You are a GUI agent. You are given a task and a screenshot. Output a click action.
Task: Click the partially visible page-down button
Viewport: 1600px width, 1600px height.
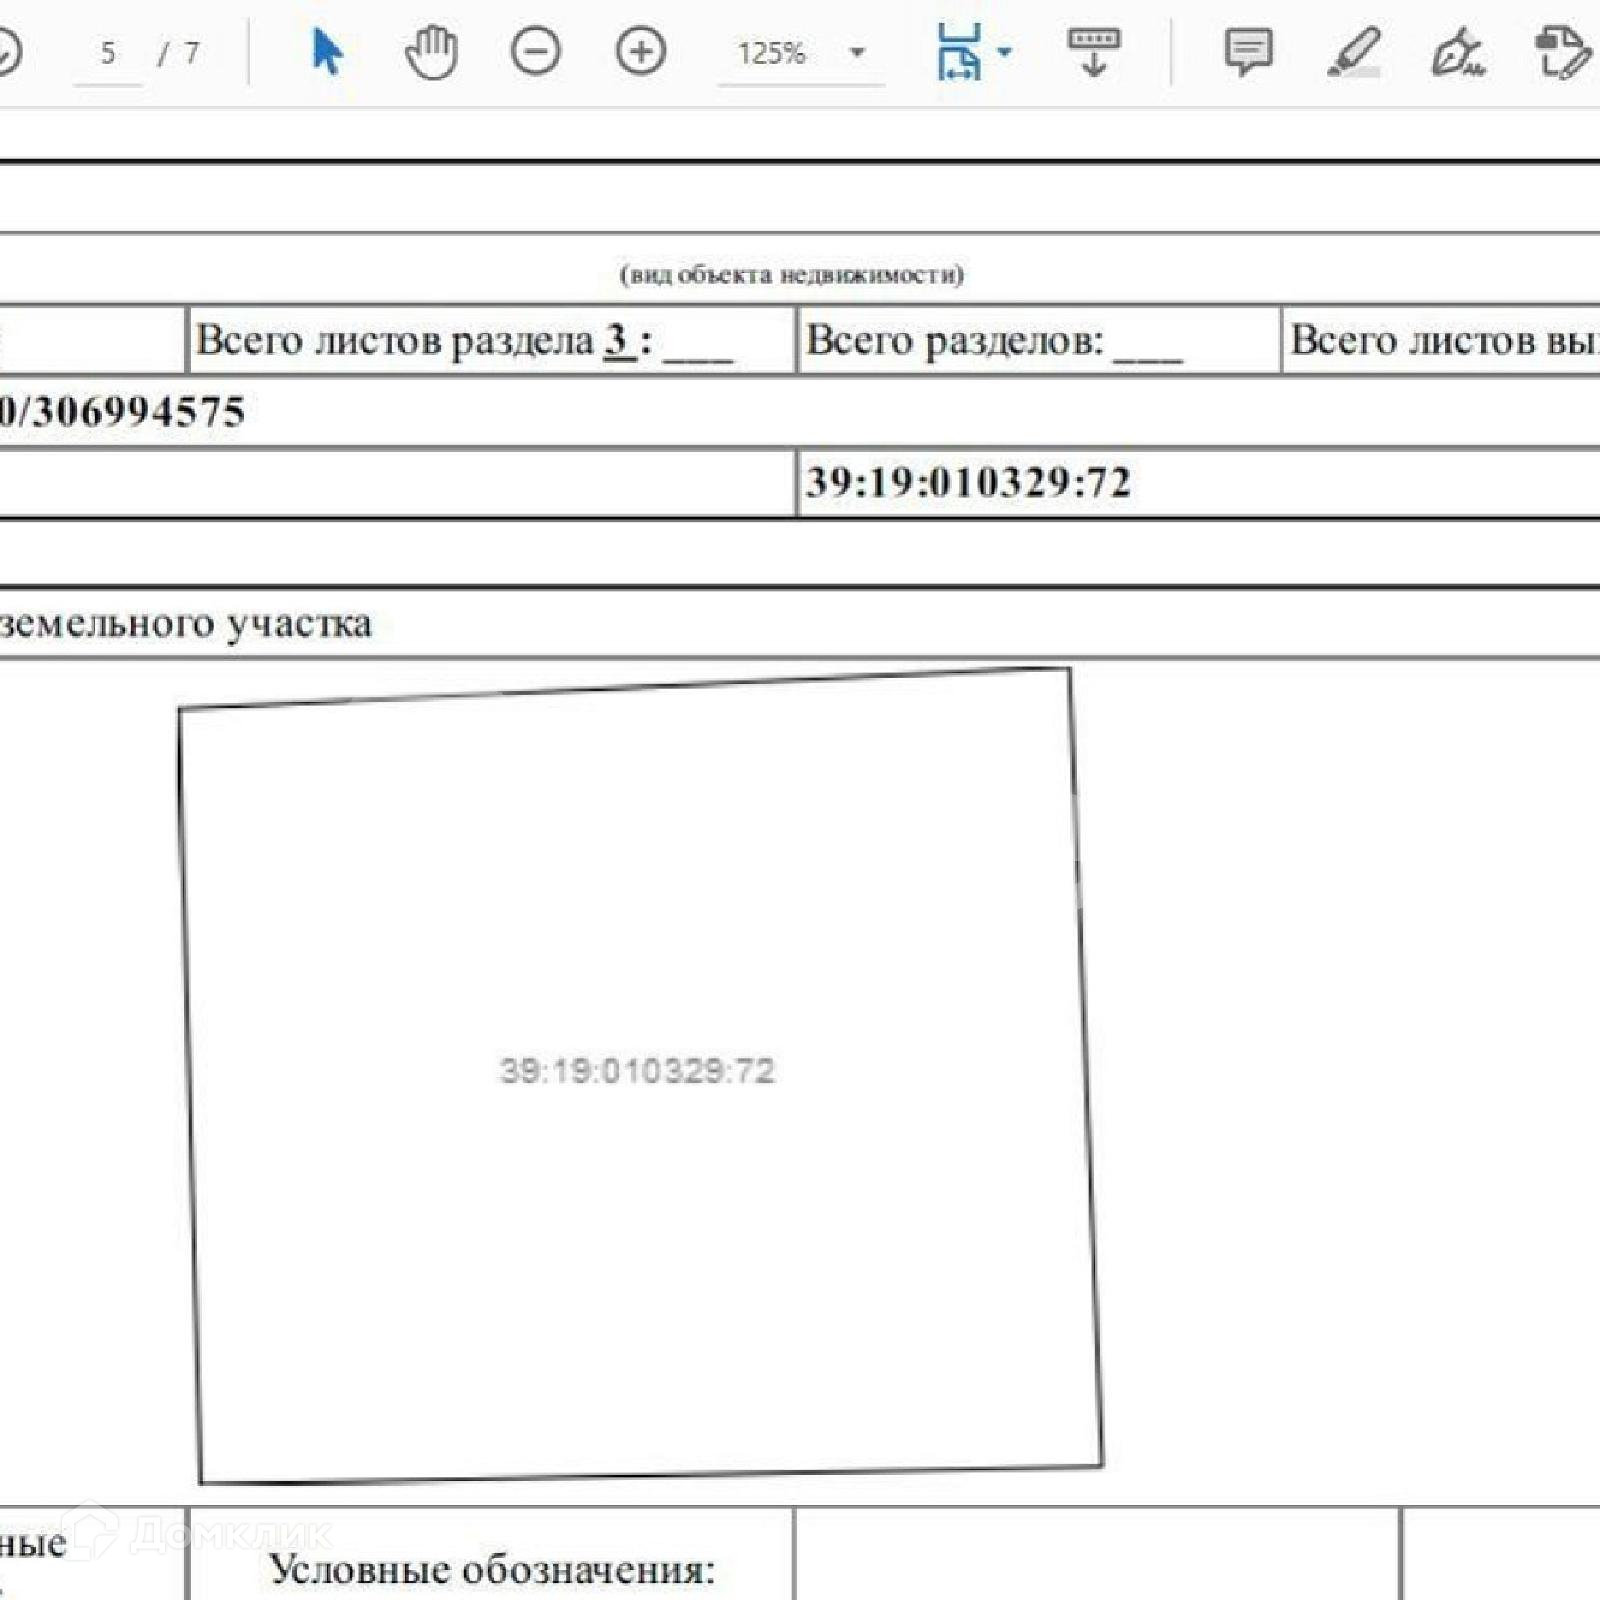[x=8, y=52]
